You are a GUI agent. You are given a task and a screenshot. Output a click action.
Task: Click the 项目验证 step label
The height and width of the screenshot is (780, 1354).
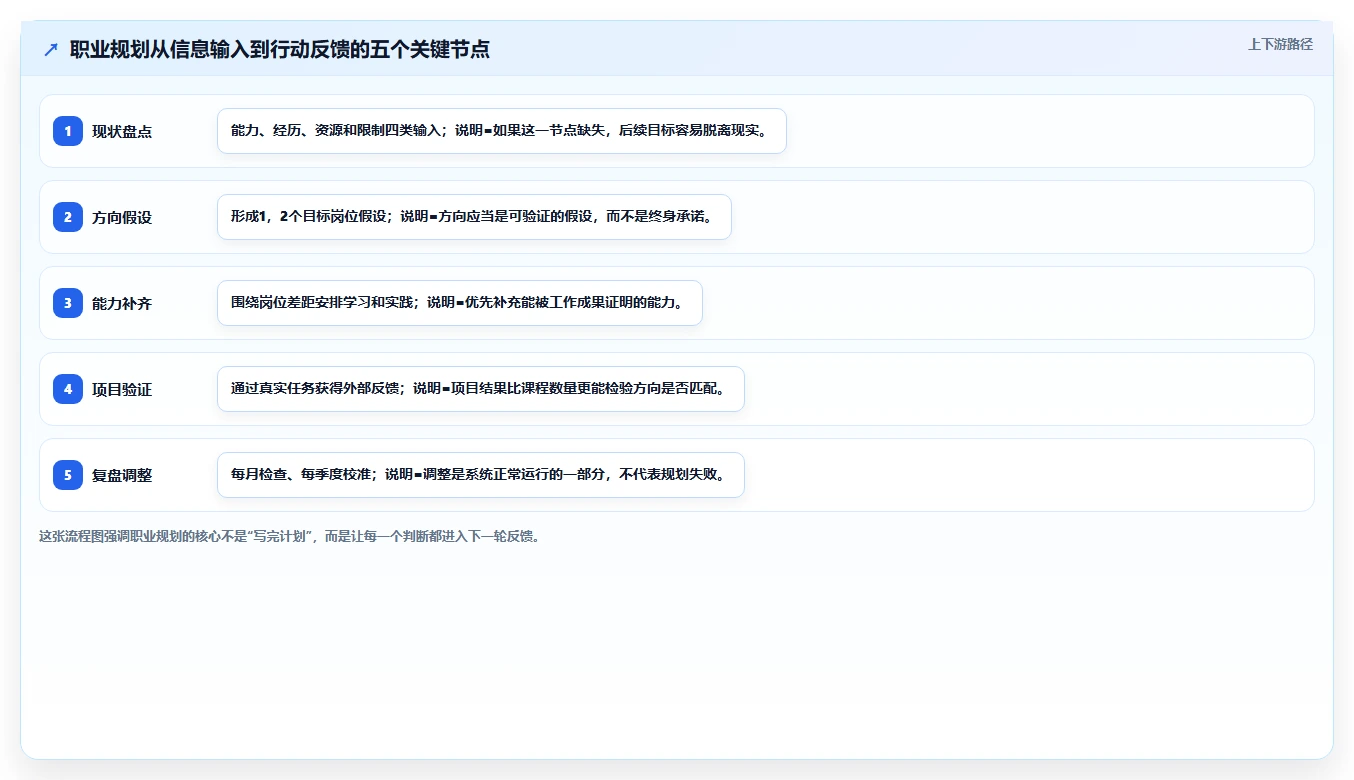point(122,389)
